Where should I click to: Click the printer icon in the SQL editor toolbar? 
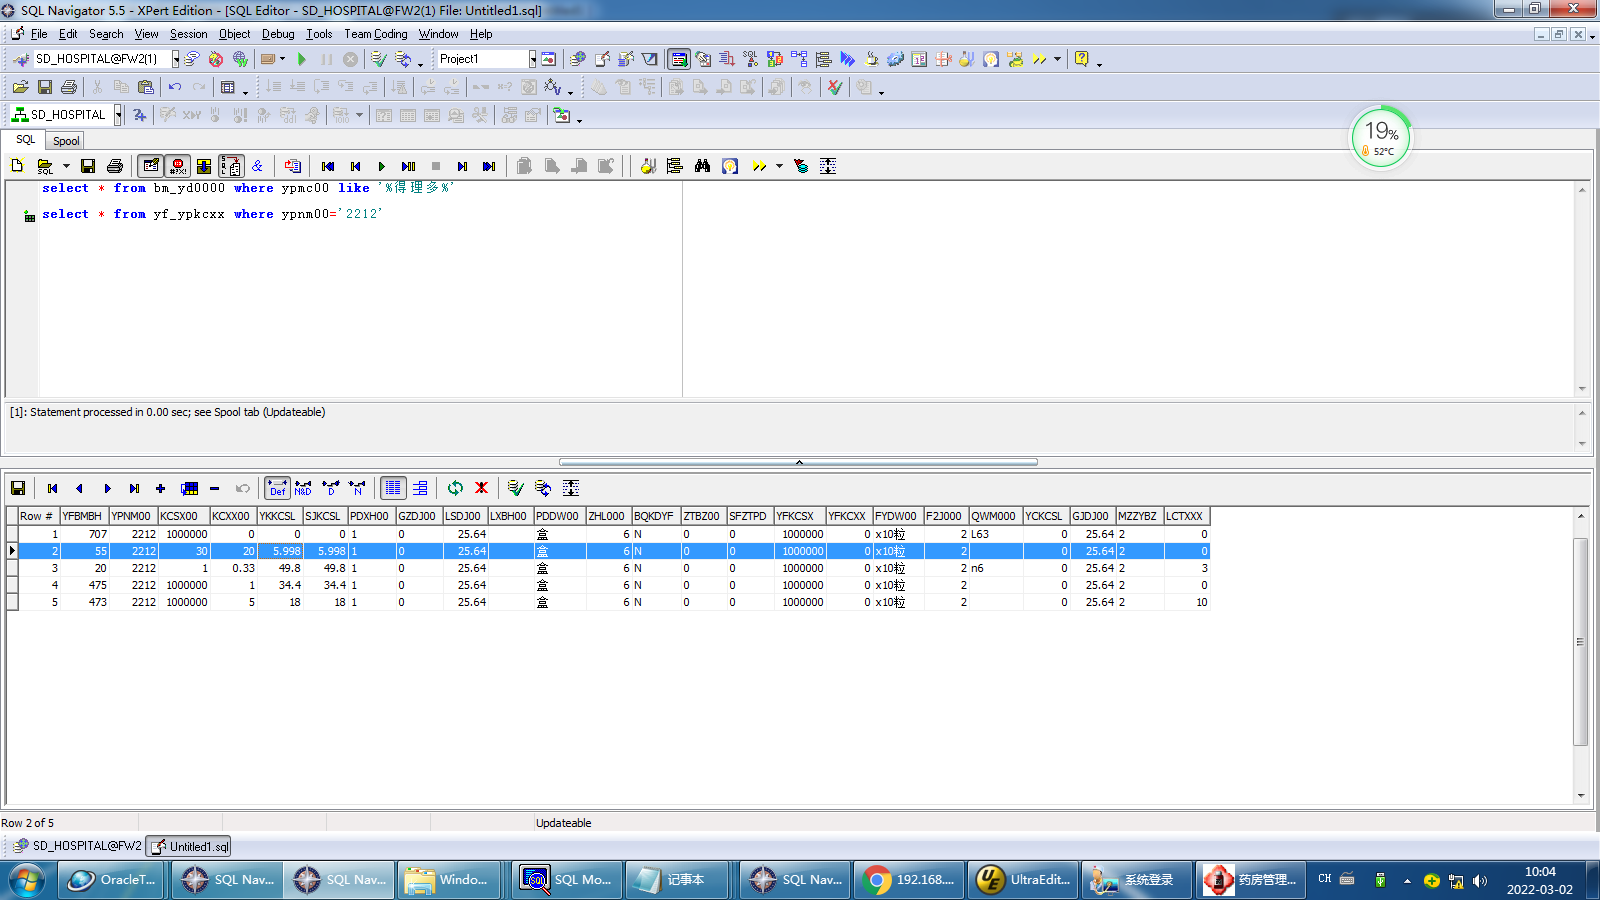coord(115,166)
